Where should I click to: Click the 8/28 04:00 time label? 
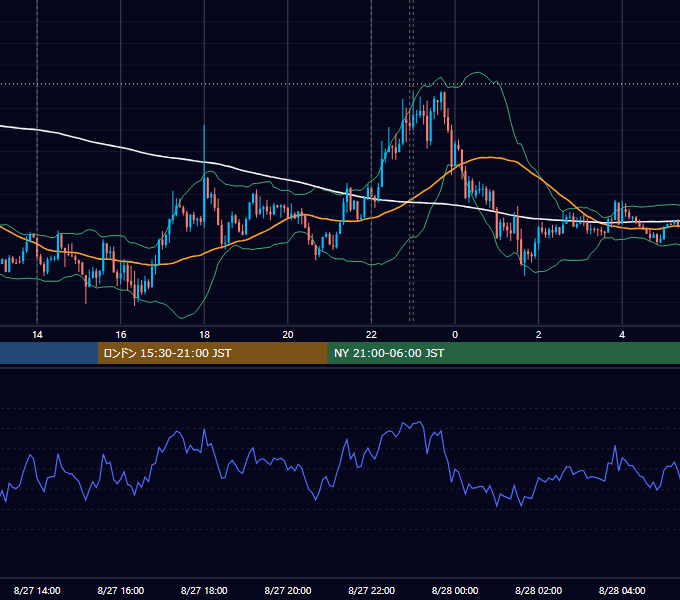622,590
